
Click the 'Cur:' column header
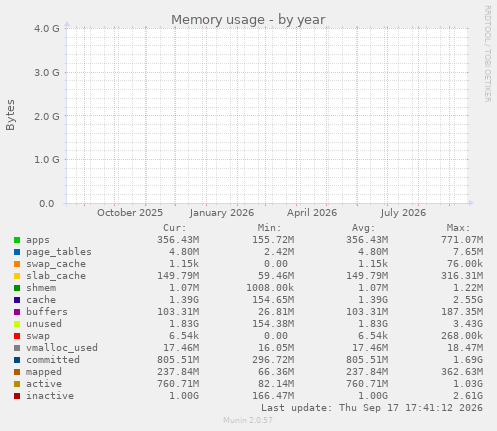175,228
